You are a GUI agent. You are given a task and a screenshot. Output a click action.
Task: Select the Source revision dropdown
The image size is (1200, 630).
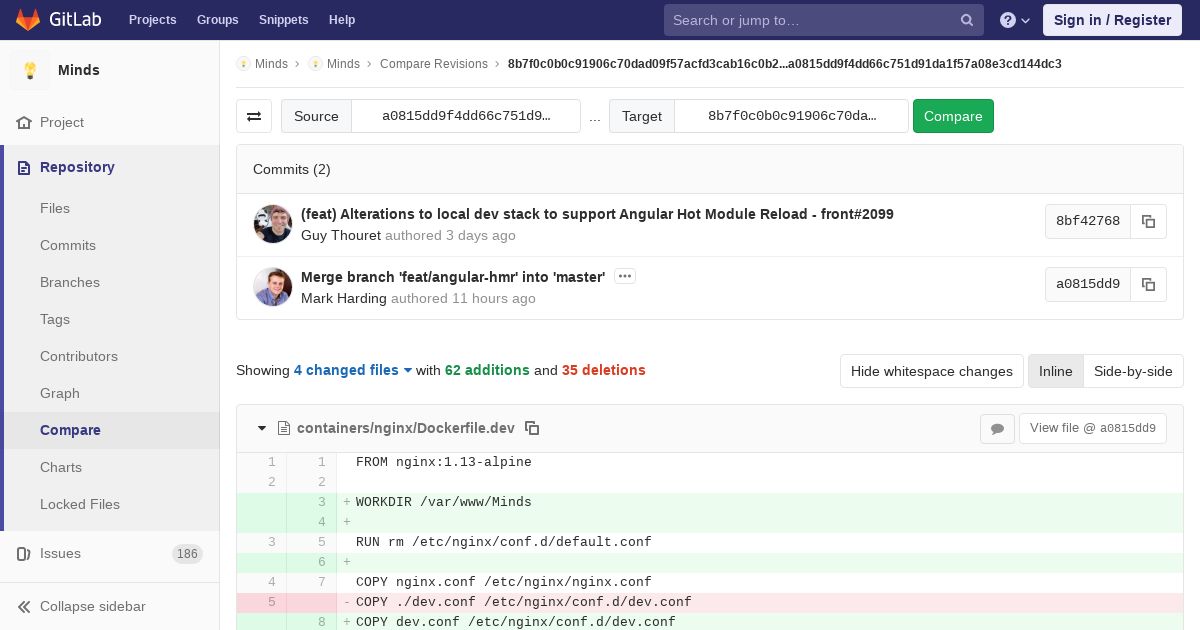click(466, 116)
